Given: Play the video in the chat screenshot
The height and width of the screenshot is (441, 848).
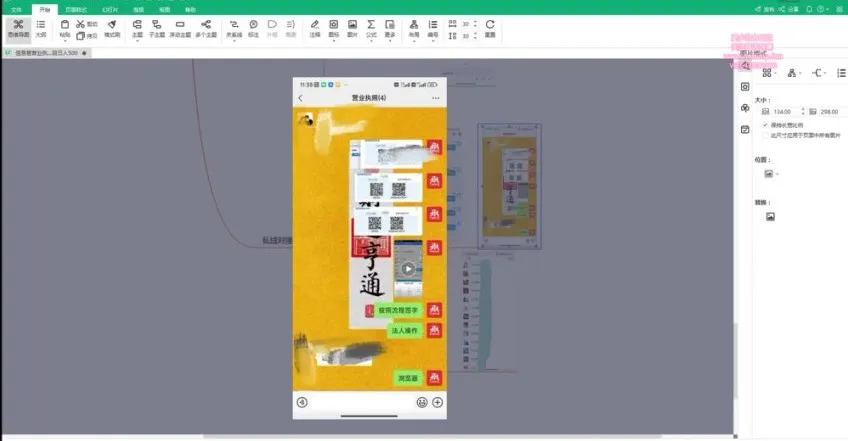Looking at the screenshot, I should (x=408, y=268).
